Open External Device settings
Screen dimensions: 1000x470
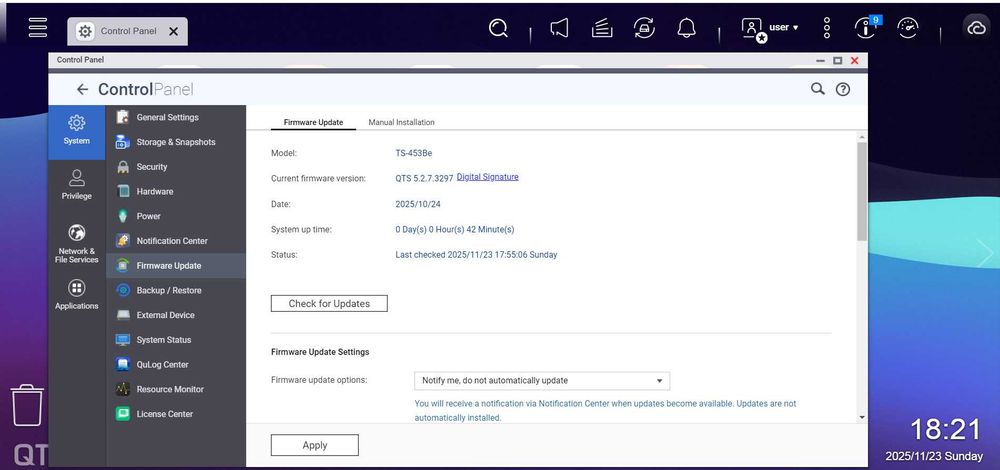click(x=176, y=315)
